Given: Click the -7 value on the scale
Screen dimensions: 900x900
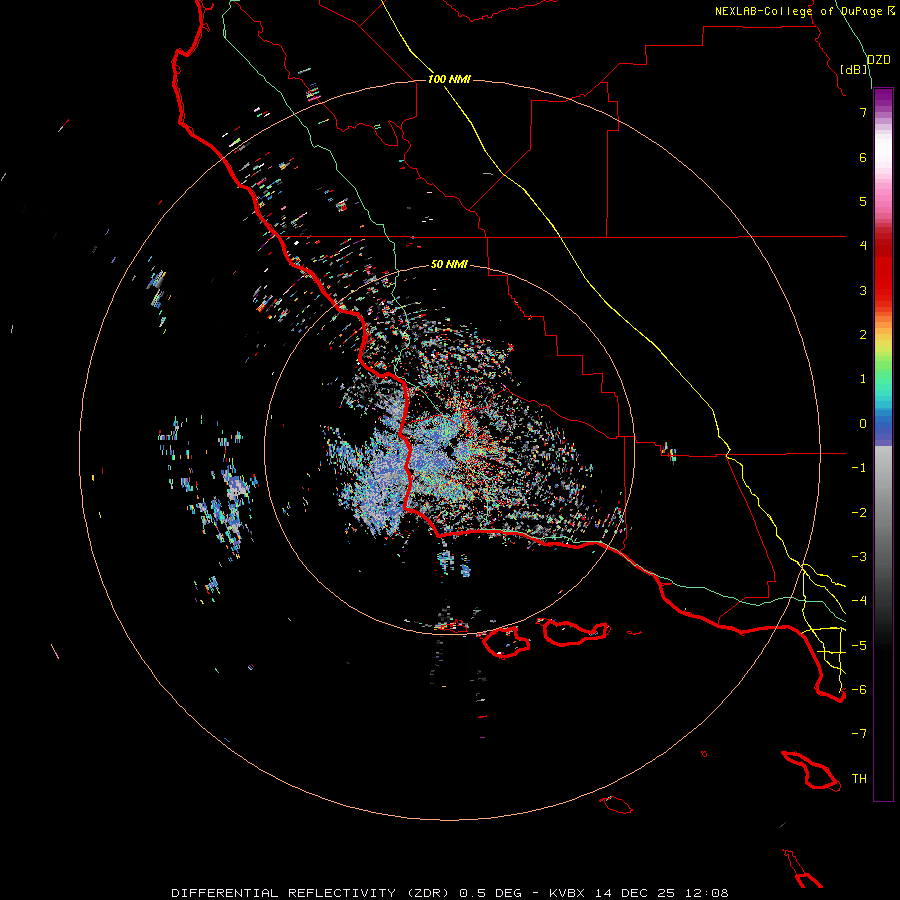Looking at the screenshot, I should coord(859,734).
